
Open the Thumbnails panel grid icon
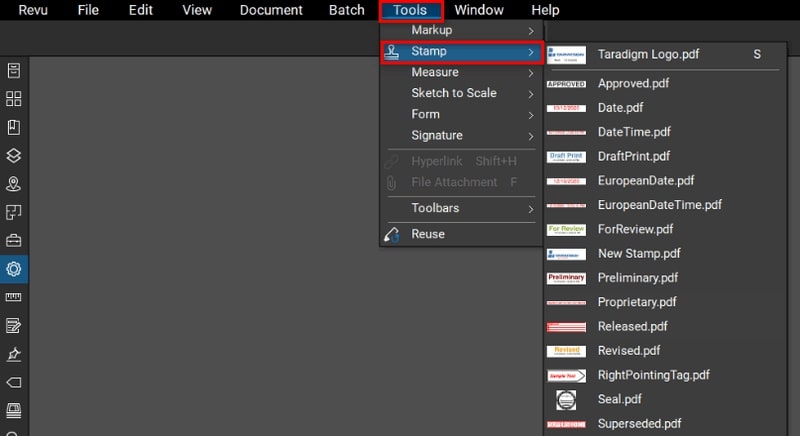point(14,99)
